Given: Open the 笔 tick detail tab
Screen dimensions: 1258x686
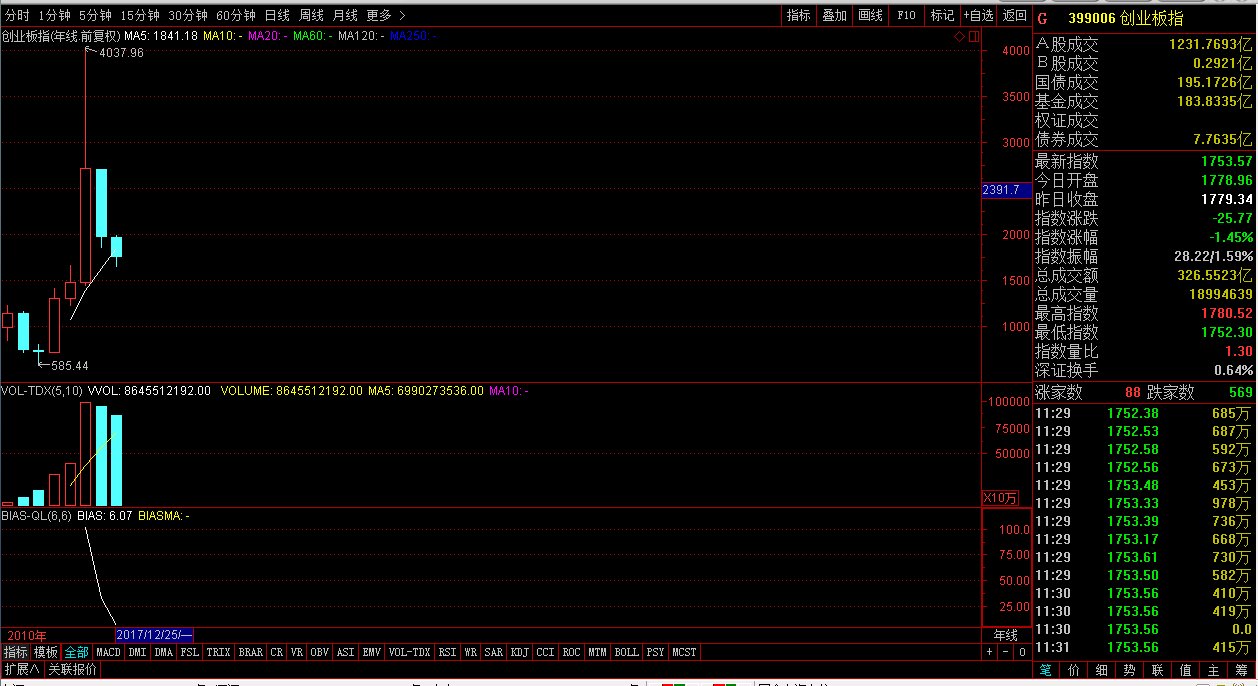Looking at the screenshot, I should (x=1045, y=670).
